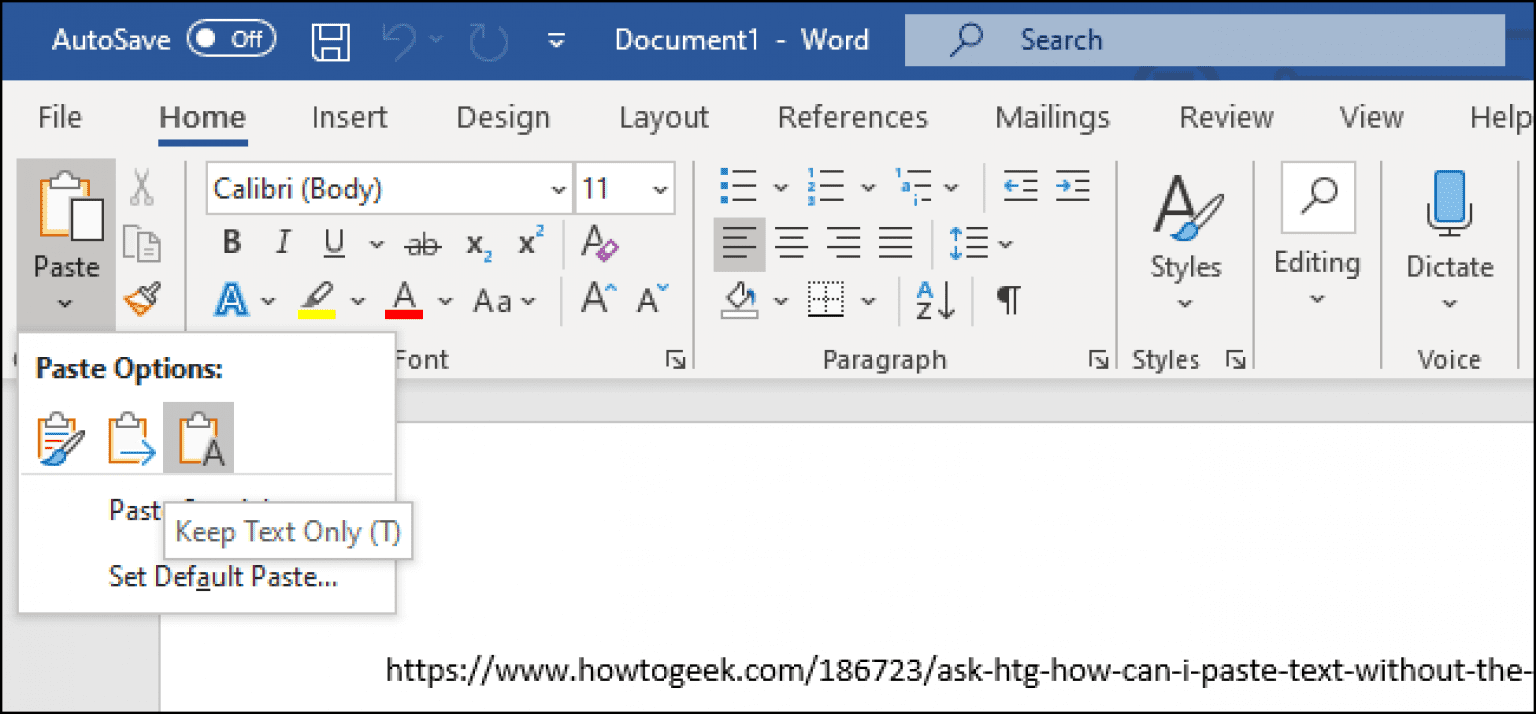Image resolution: width=1536 pixels, height=714 pixels.
Task: Toggle Bold formatting
Action: (232, 243)
